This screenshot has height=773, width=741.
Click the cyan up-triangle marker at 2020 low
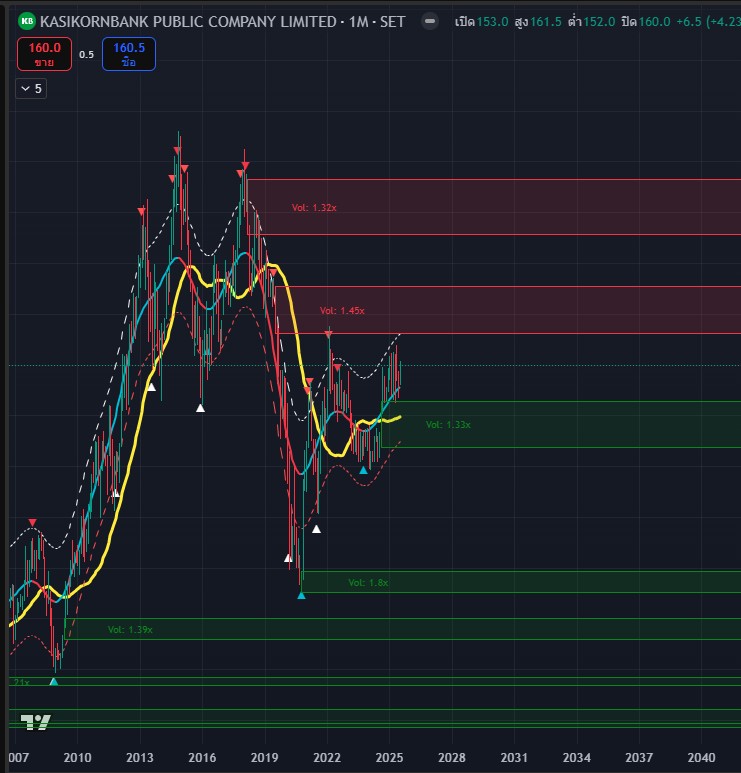point(301,596)
